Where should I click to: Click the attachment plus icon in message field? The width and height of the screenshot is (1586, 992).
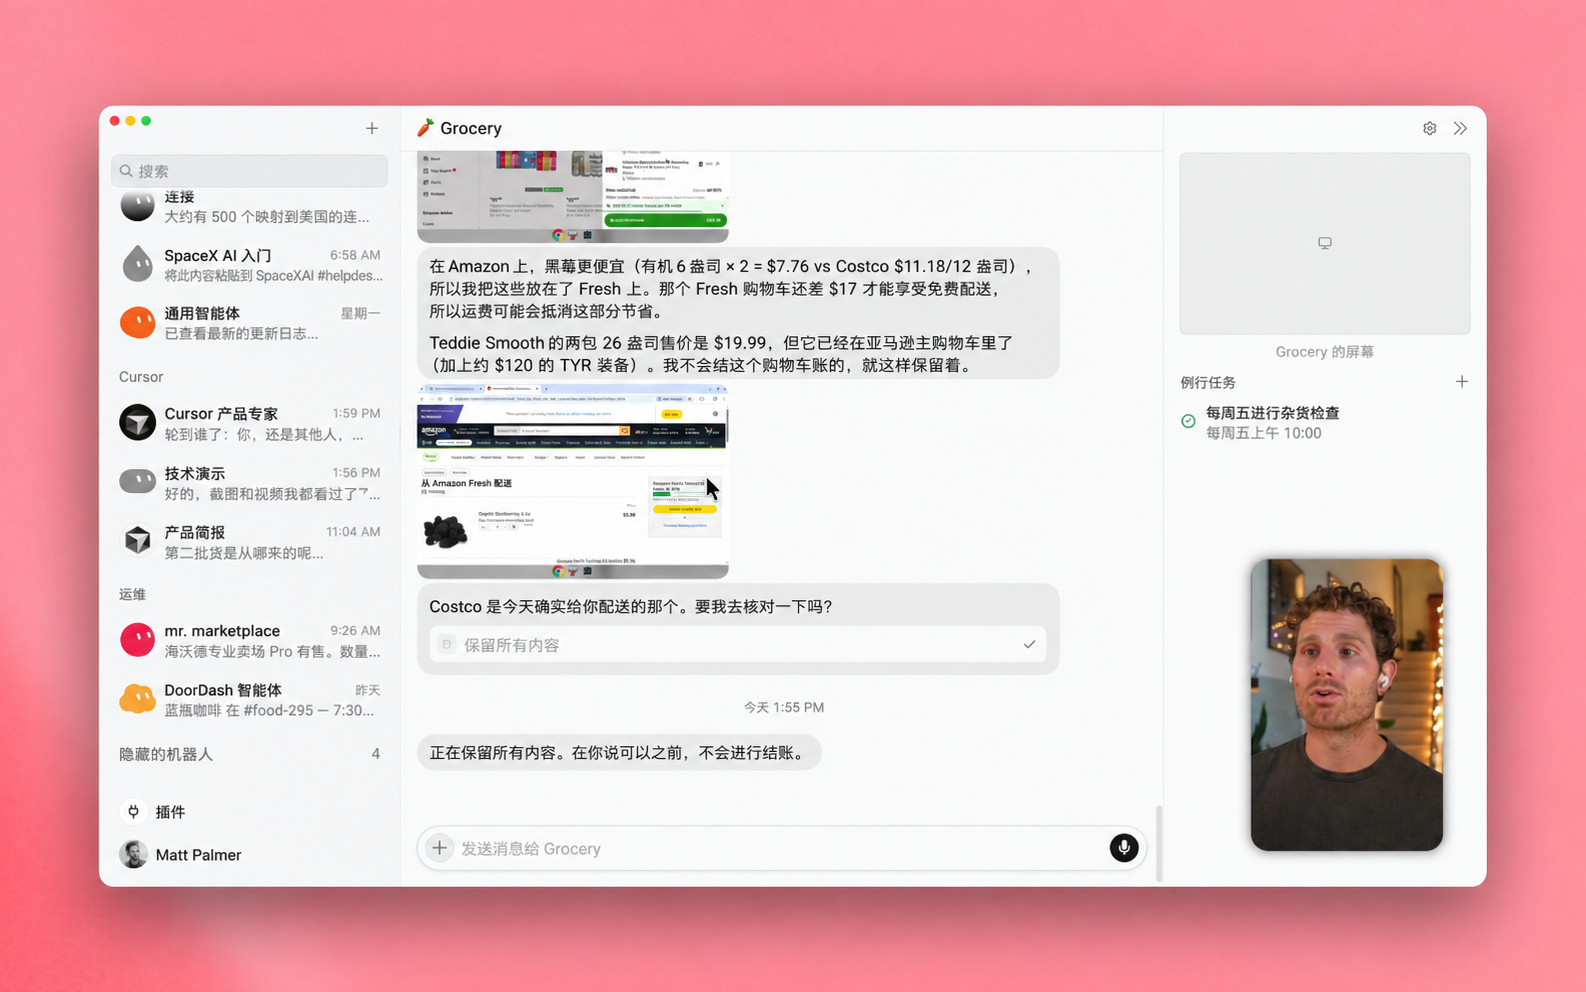point(439,848)
